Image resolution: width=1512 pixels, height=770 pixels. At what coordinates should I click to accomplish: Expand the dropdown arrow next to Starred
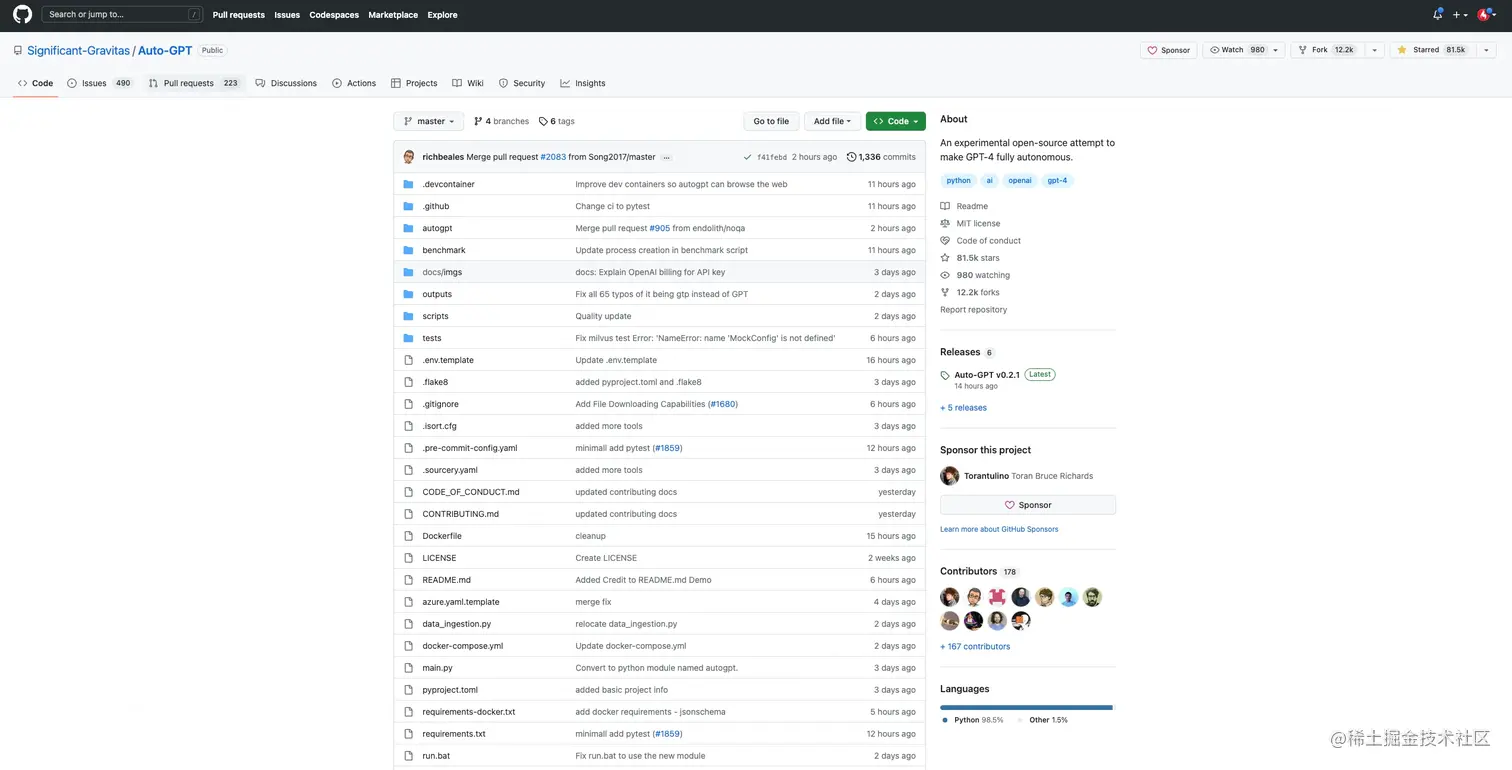point(1485,50)
